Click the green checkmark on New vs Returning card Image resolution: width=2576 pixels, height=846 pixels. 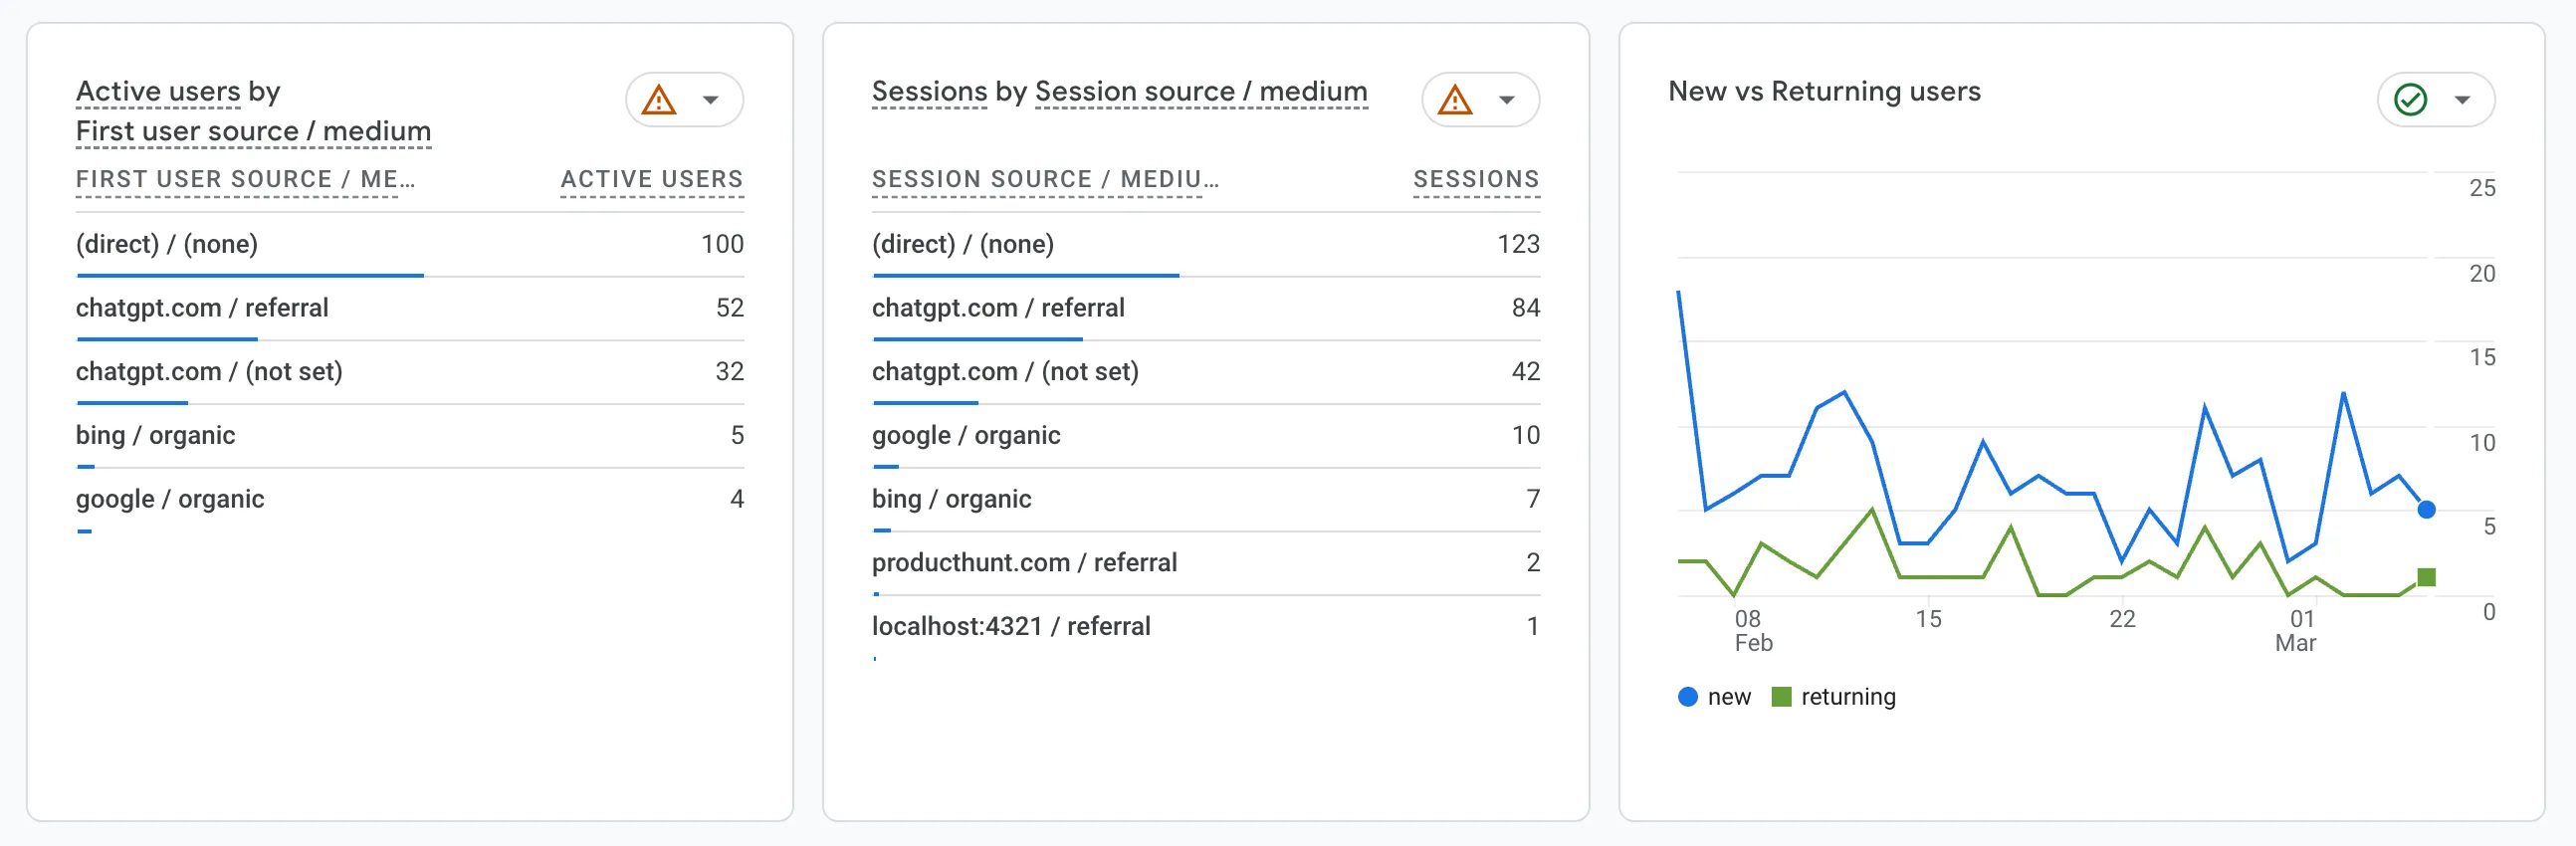(x=2409, y=99)
